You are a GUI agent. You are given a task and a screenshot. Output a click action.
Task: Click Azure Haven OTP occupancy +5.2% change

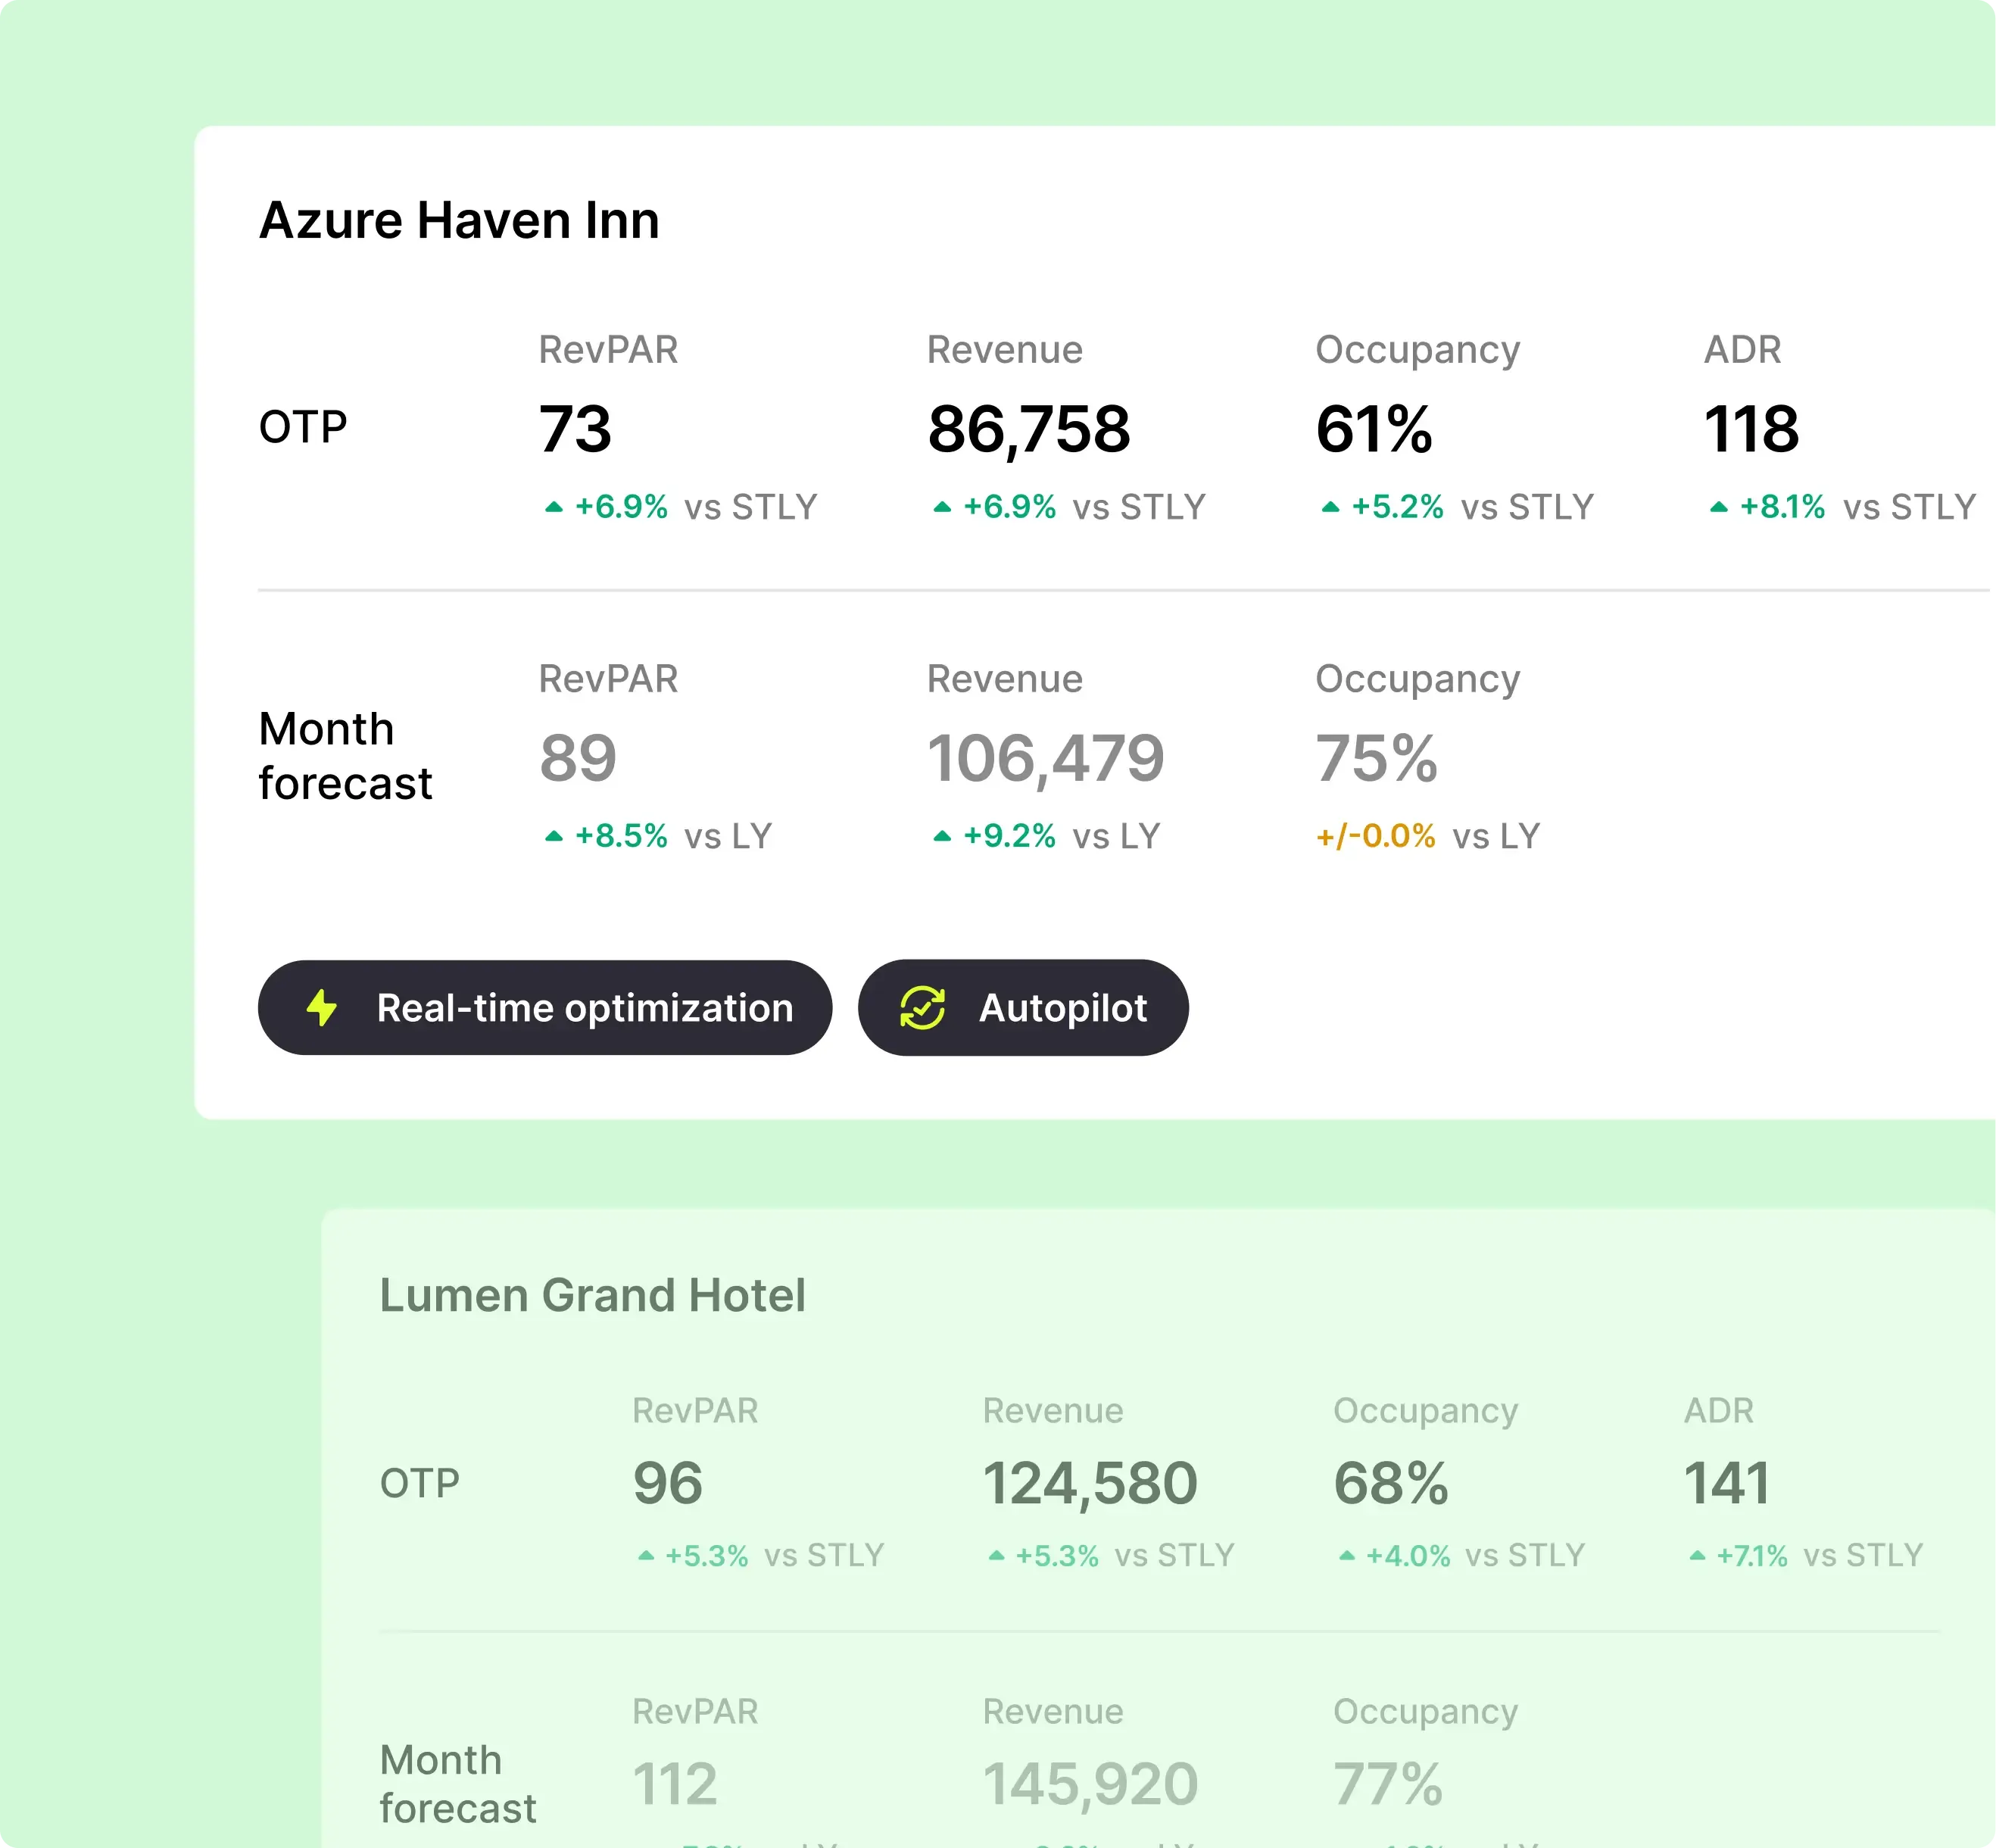pos(1397,507)
